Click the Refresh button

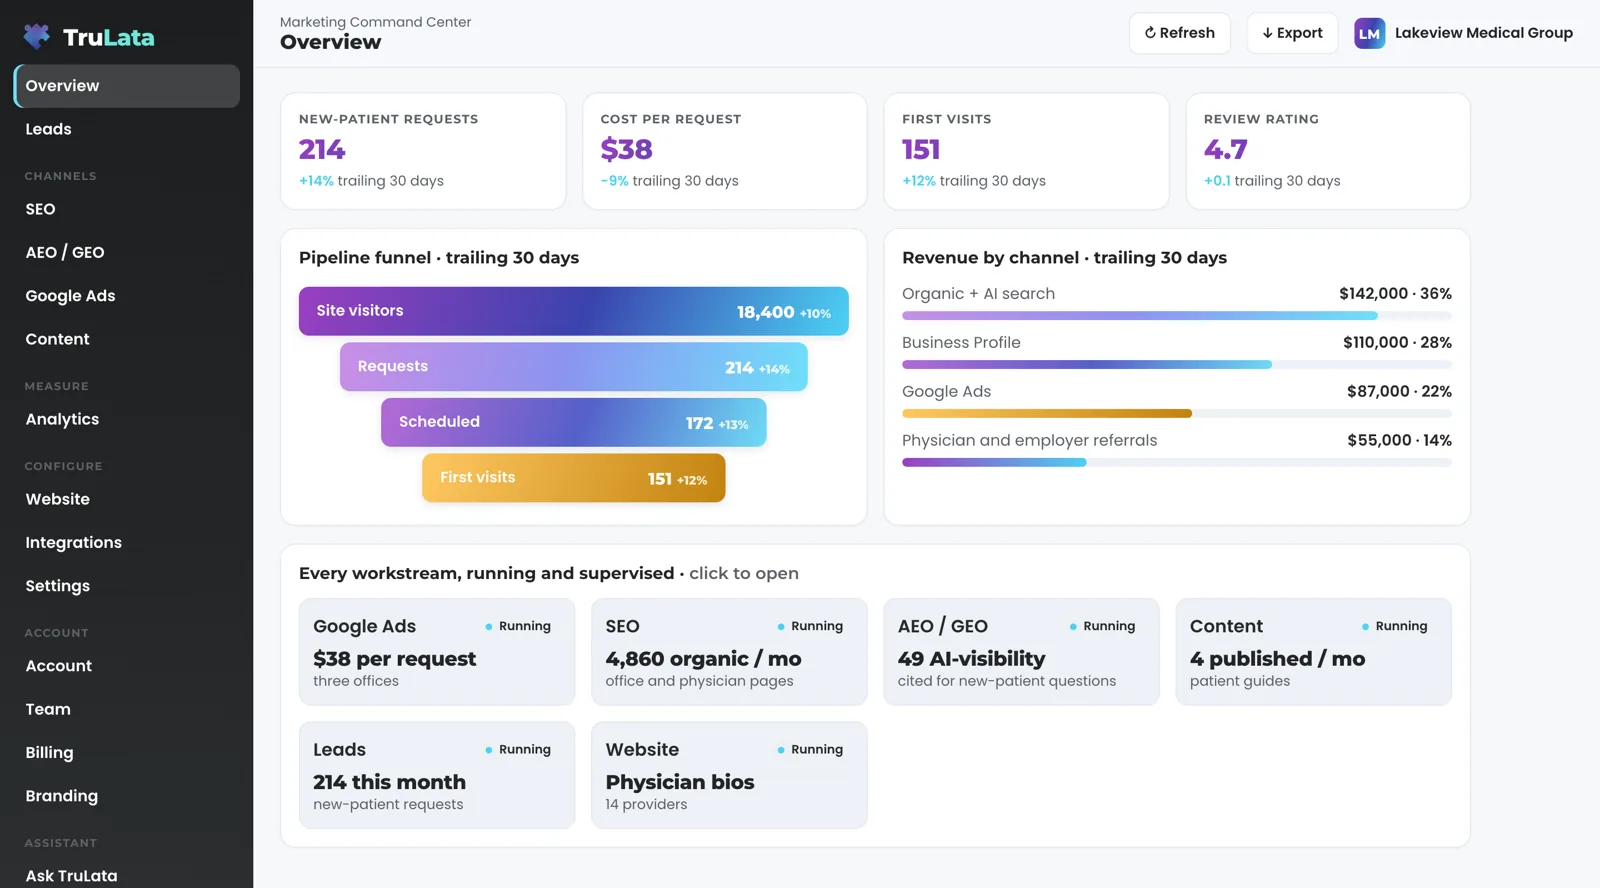[1180, 33]
